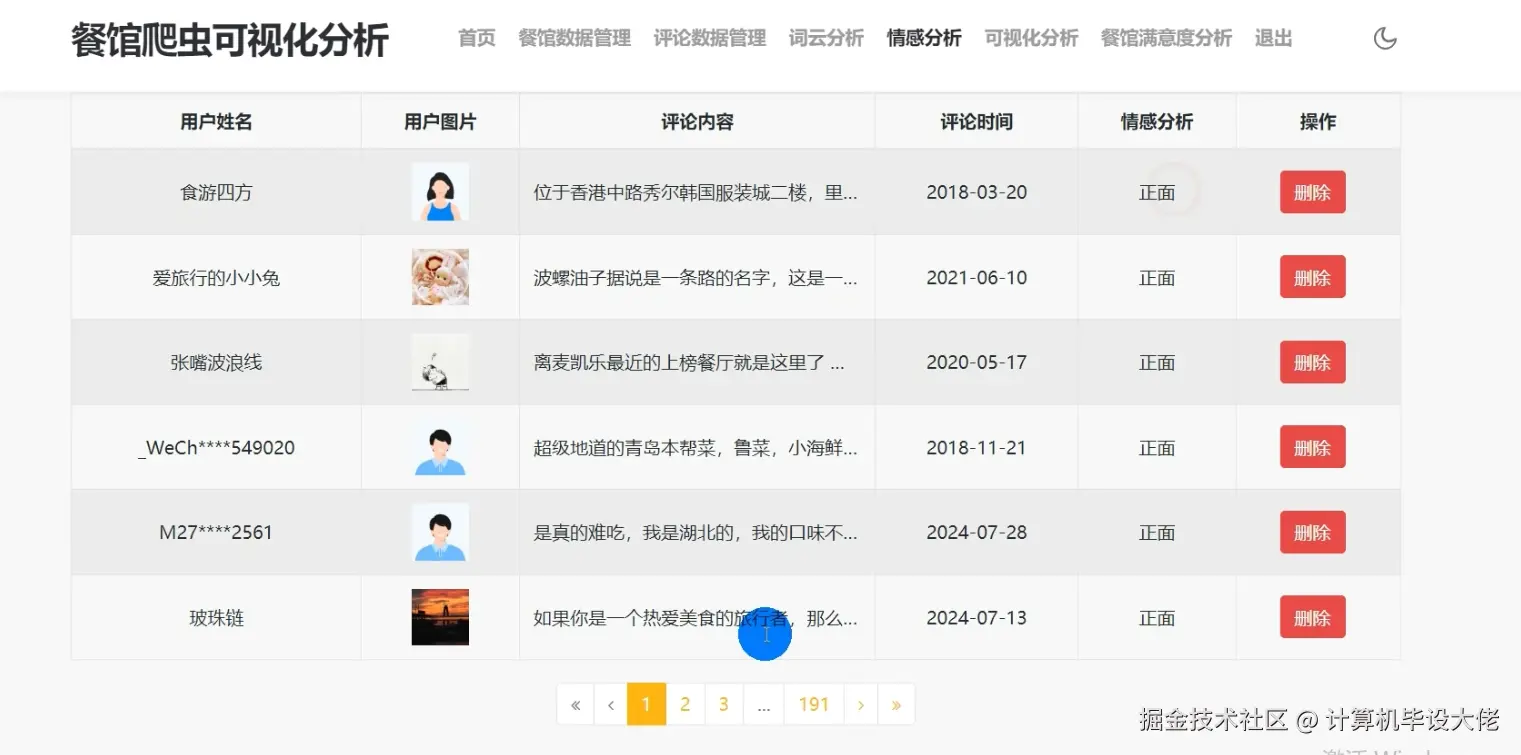This screenshot has height=755, width=1521.
Task: Delete the M27****2561 comment row
Action: pos(1312,532)
